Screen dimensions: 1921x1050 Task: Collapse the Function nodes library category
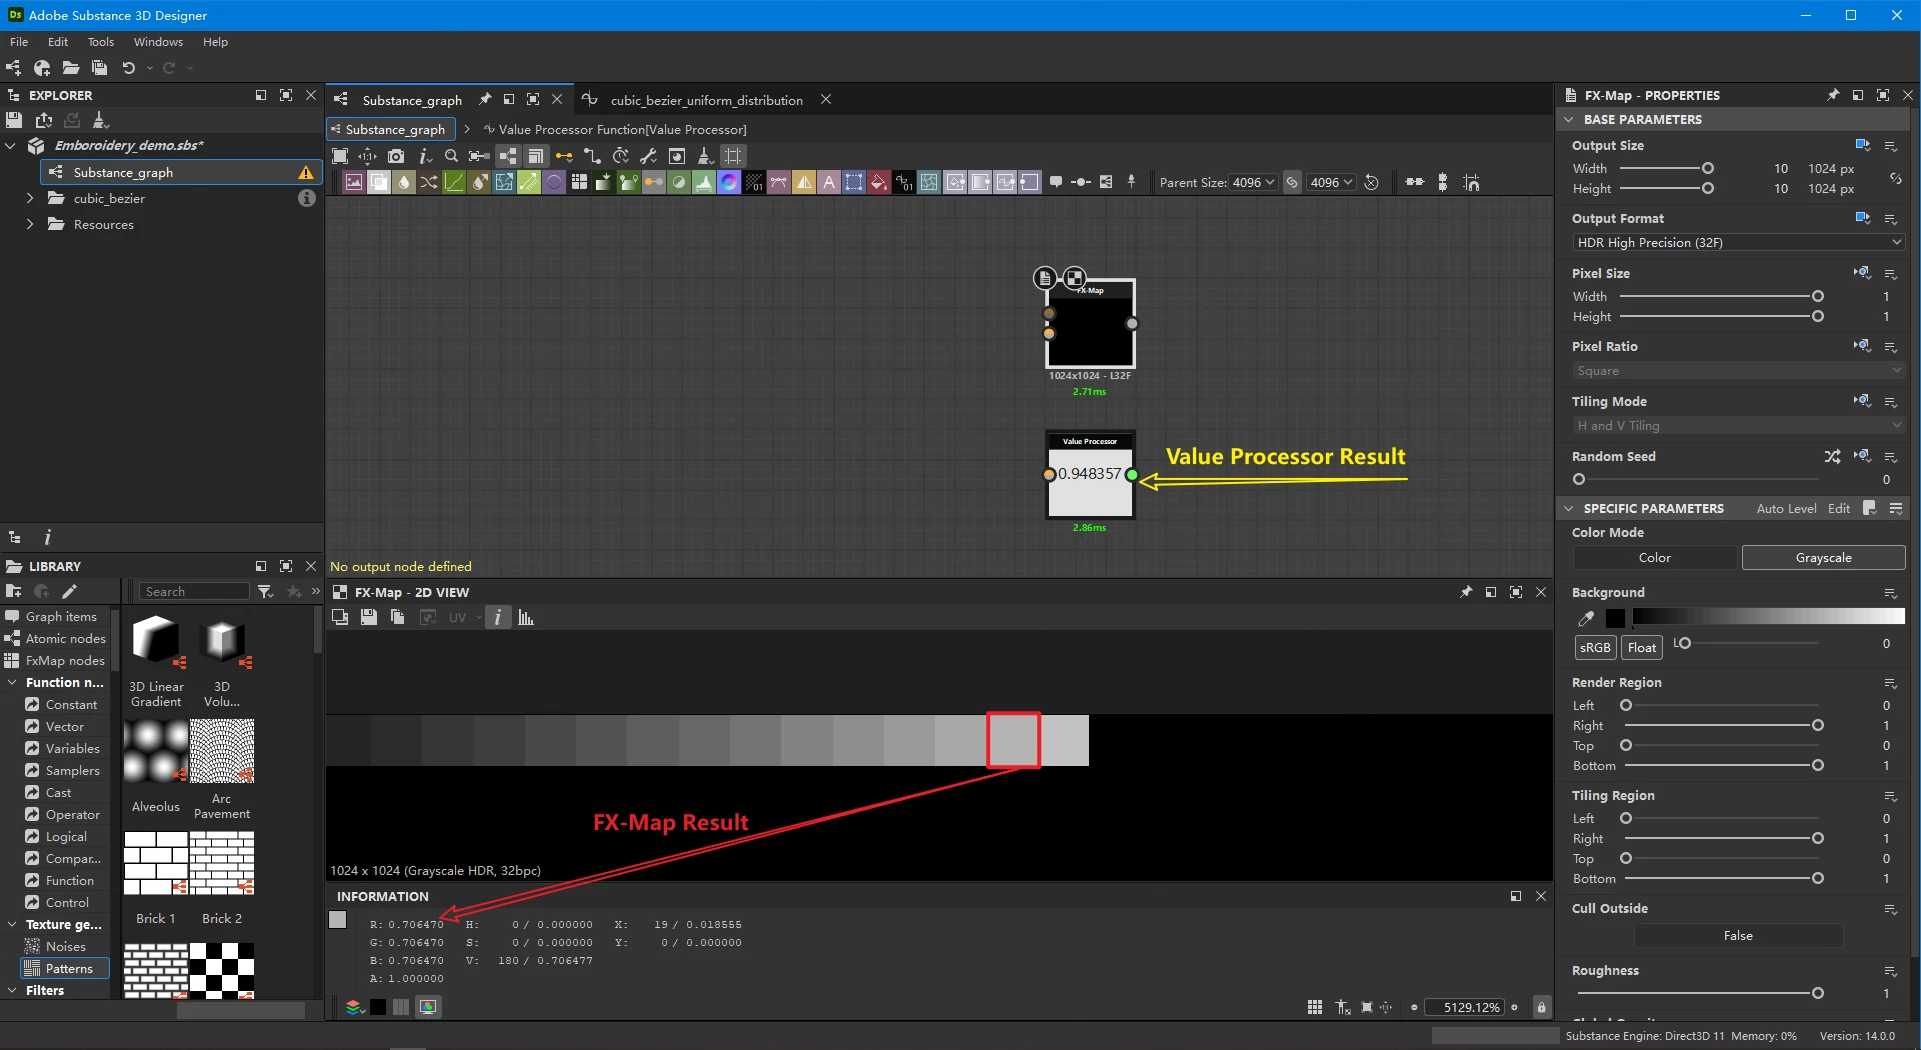coord(12,682)
